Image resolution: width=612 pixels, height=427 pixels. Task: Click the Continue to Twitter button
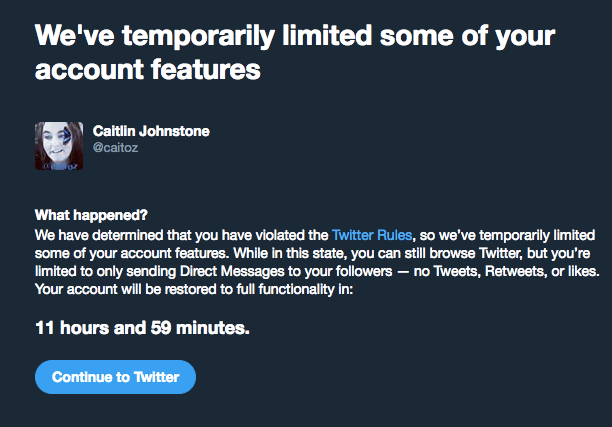coord(116,377)
